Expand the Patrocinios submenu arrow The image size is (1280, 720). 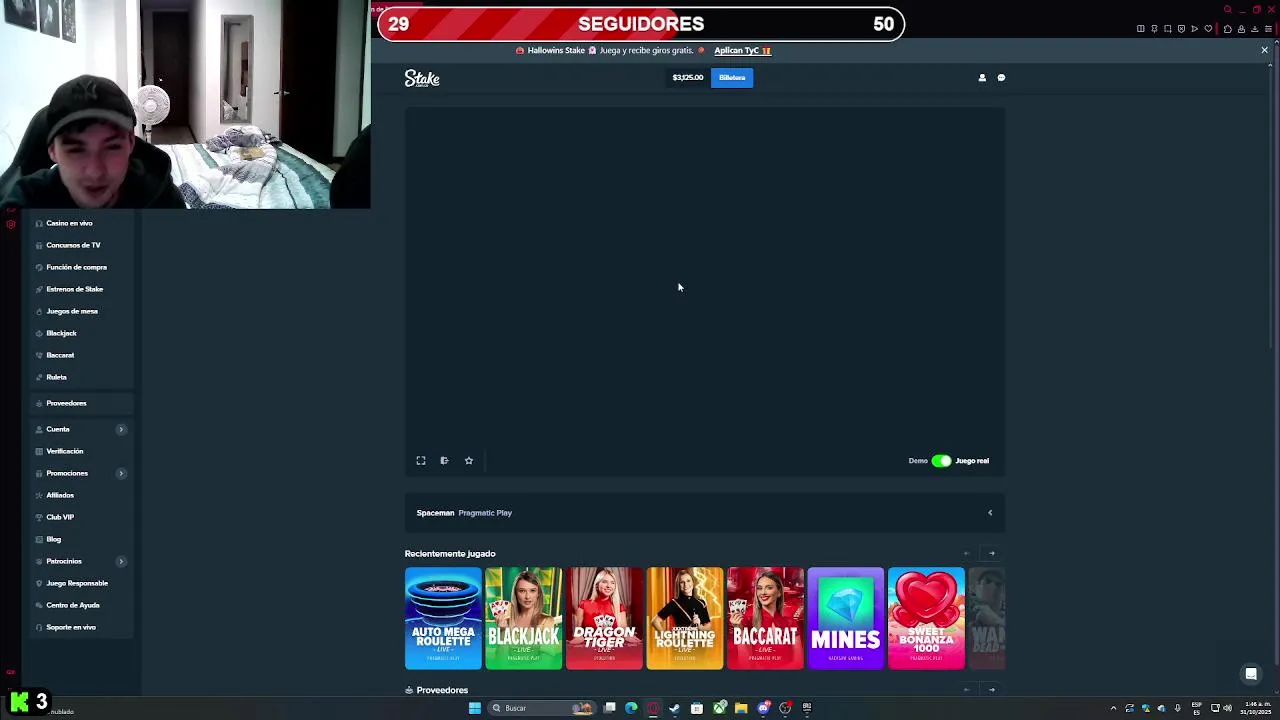click(121, 561)
